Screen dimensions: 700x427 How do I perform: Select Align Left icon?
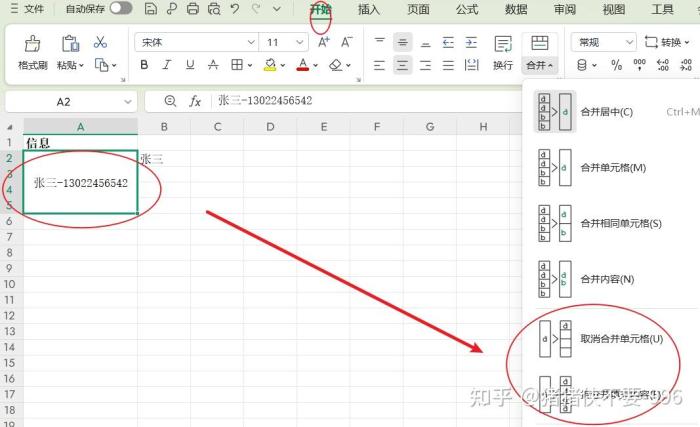coord(379,66)
